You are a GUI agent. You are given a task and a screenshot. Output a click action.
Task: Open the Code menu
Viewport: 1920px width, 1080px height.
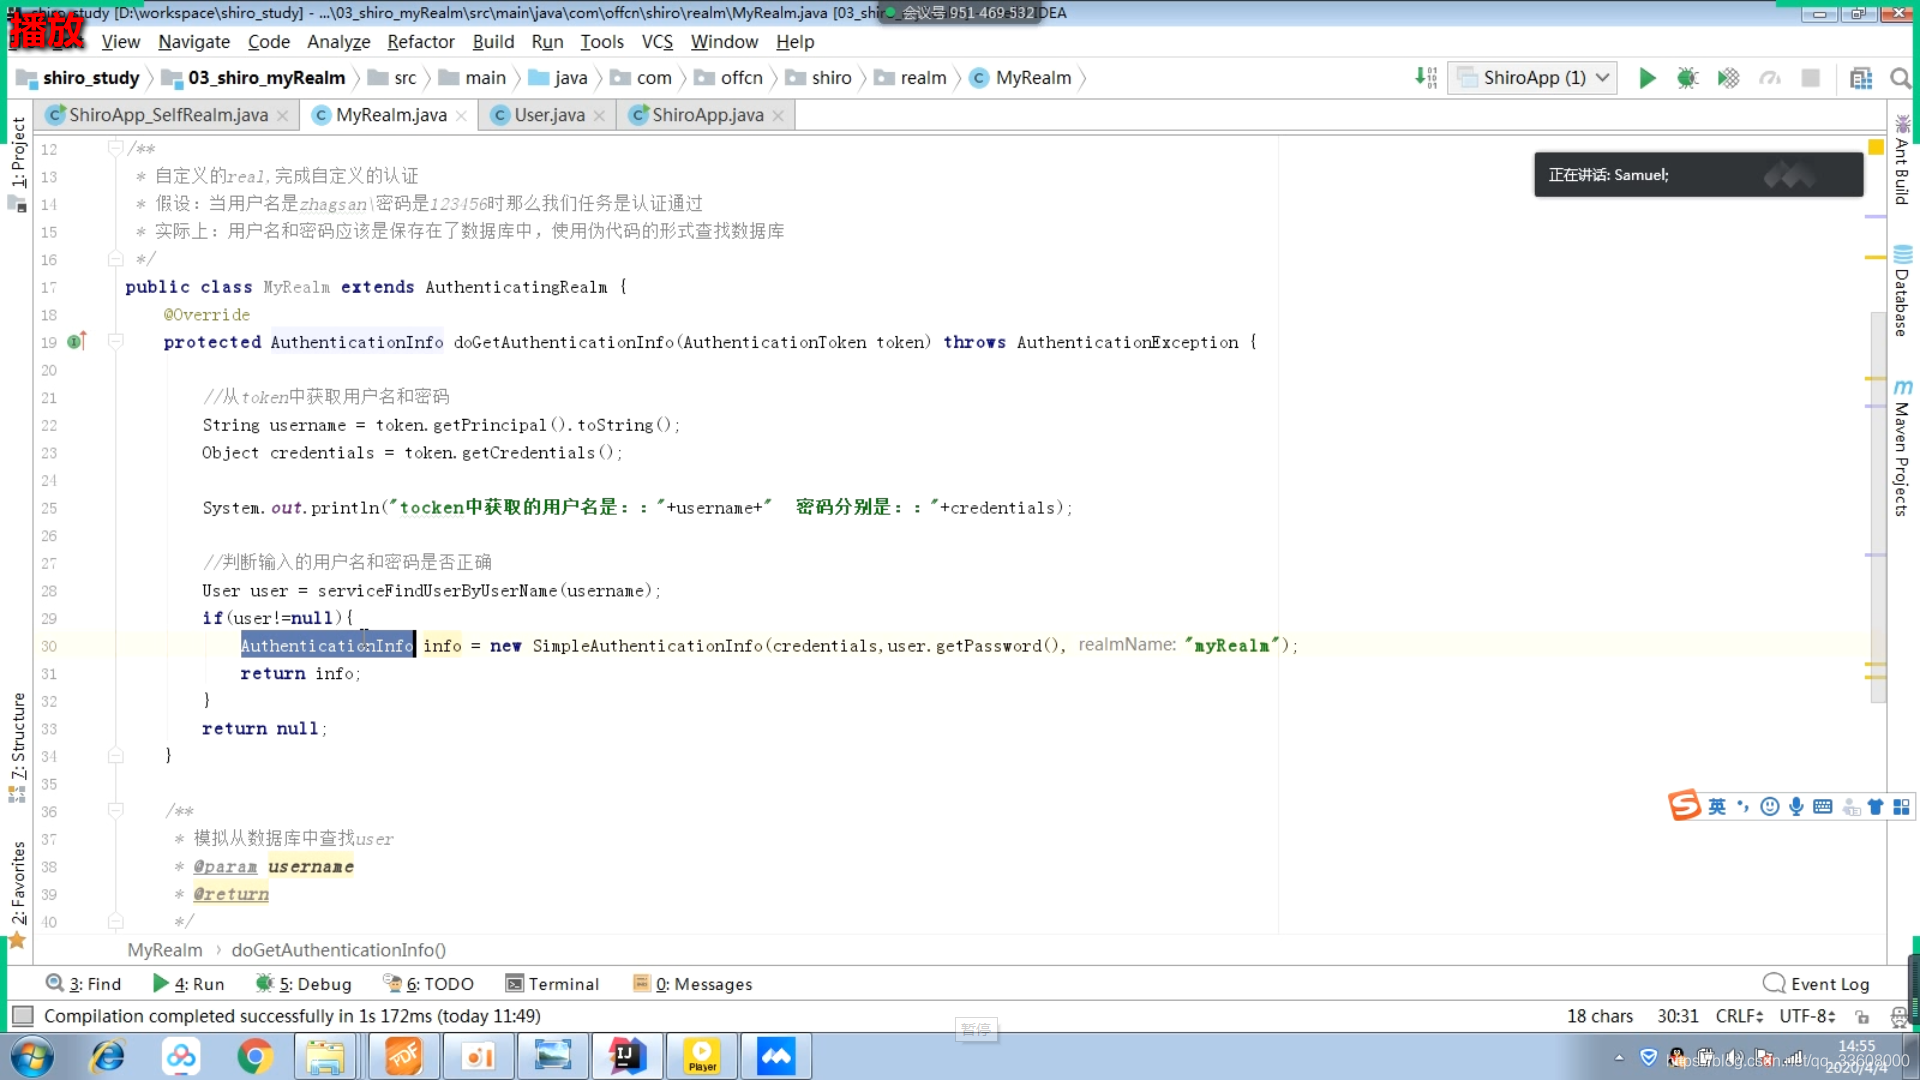(269, 42)
